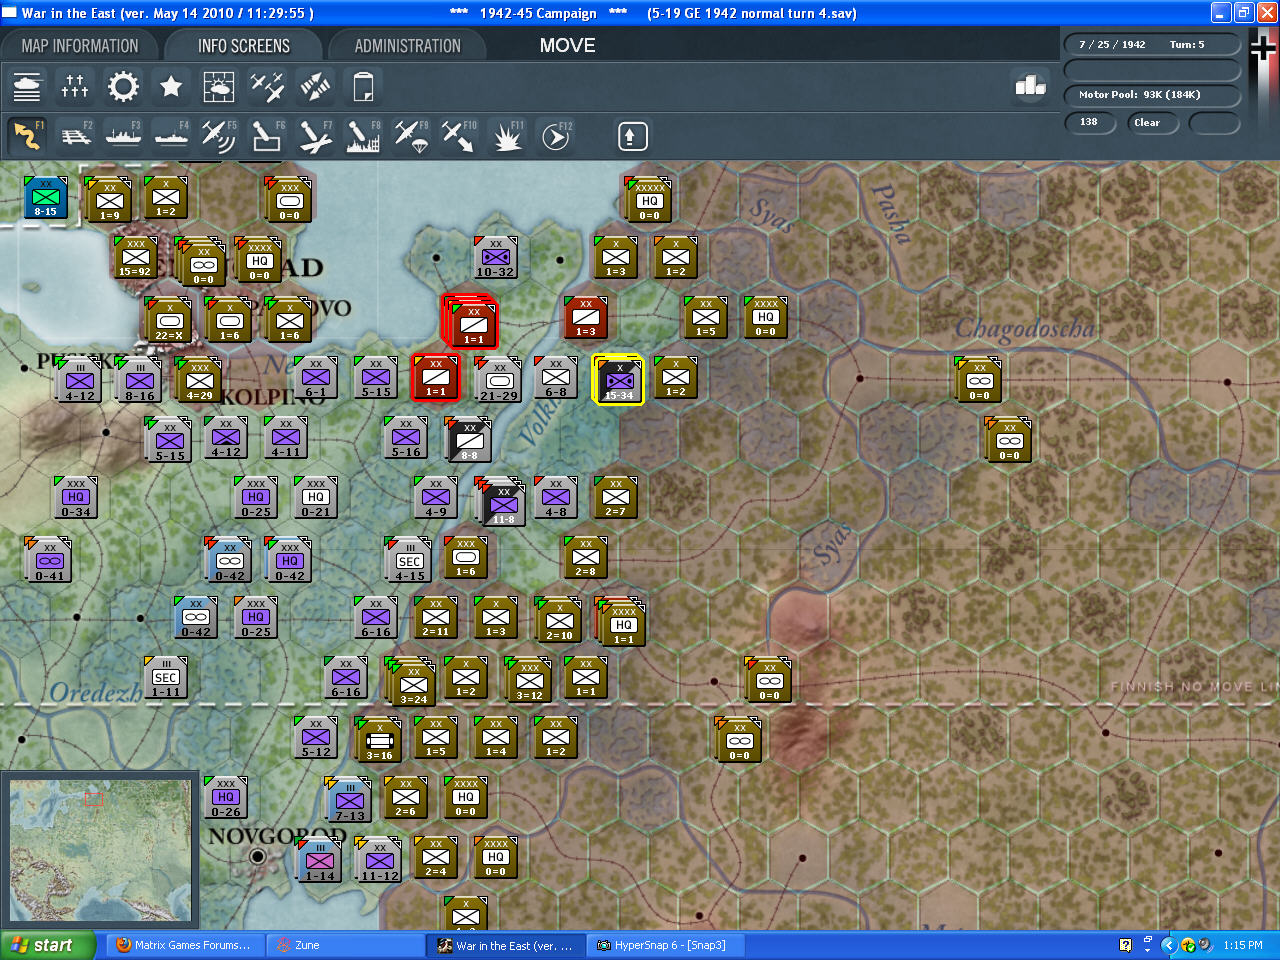The image size is (1280, 960).
Task: Select the 0-41 unit counter
Action: 48,560
